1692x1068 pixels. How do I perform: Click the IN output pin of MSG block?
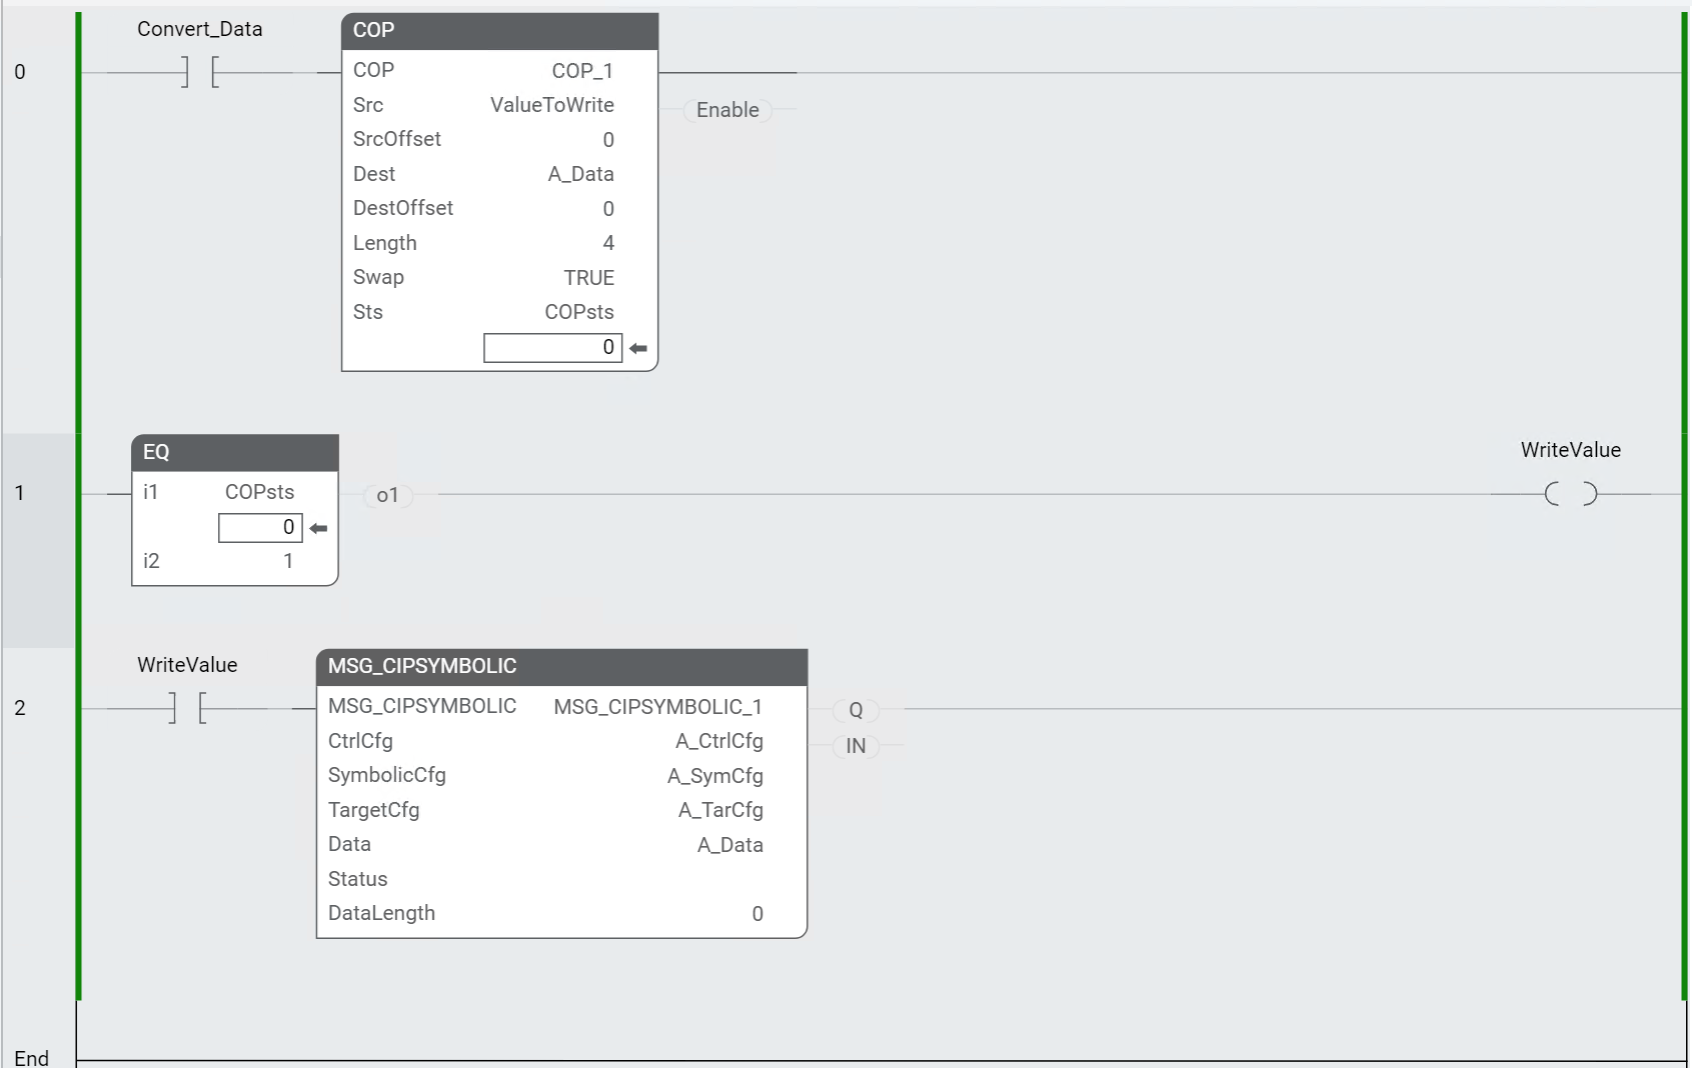[855, 746]
